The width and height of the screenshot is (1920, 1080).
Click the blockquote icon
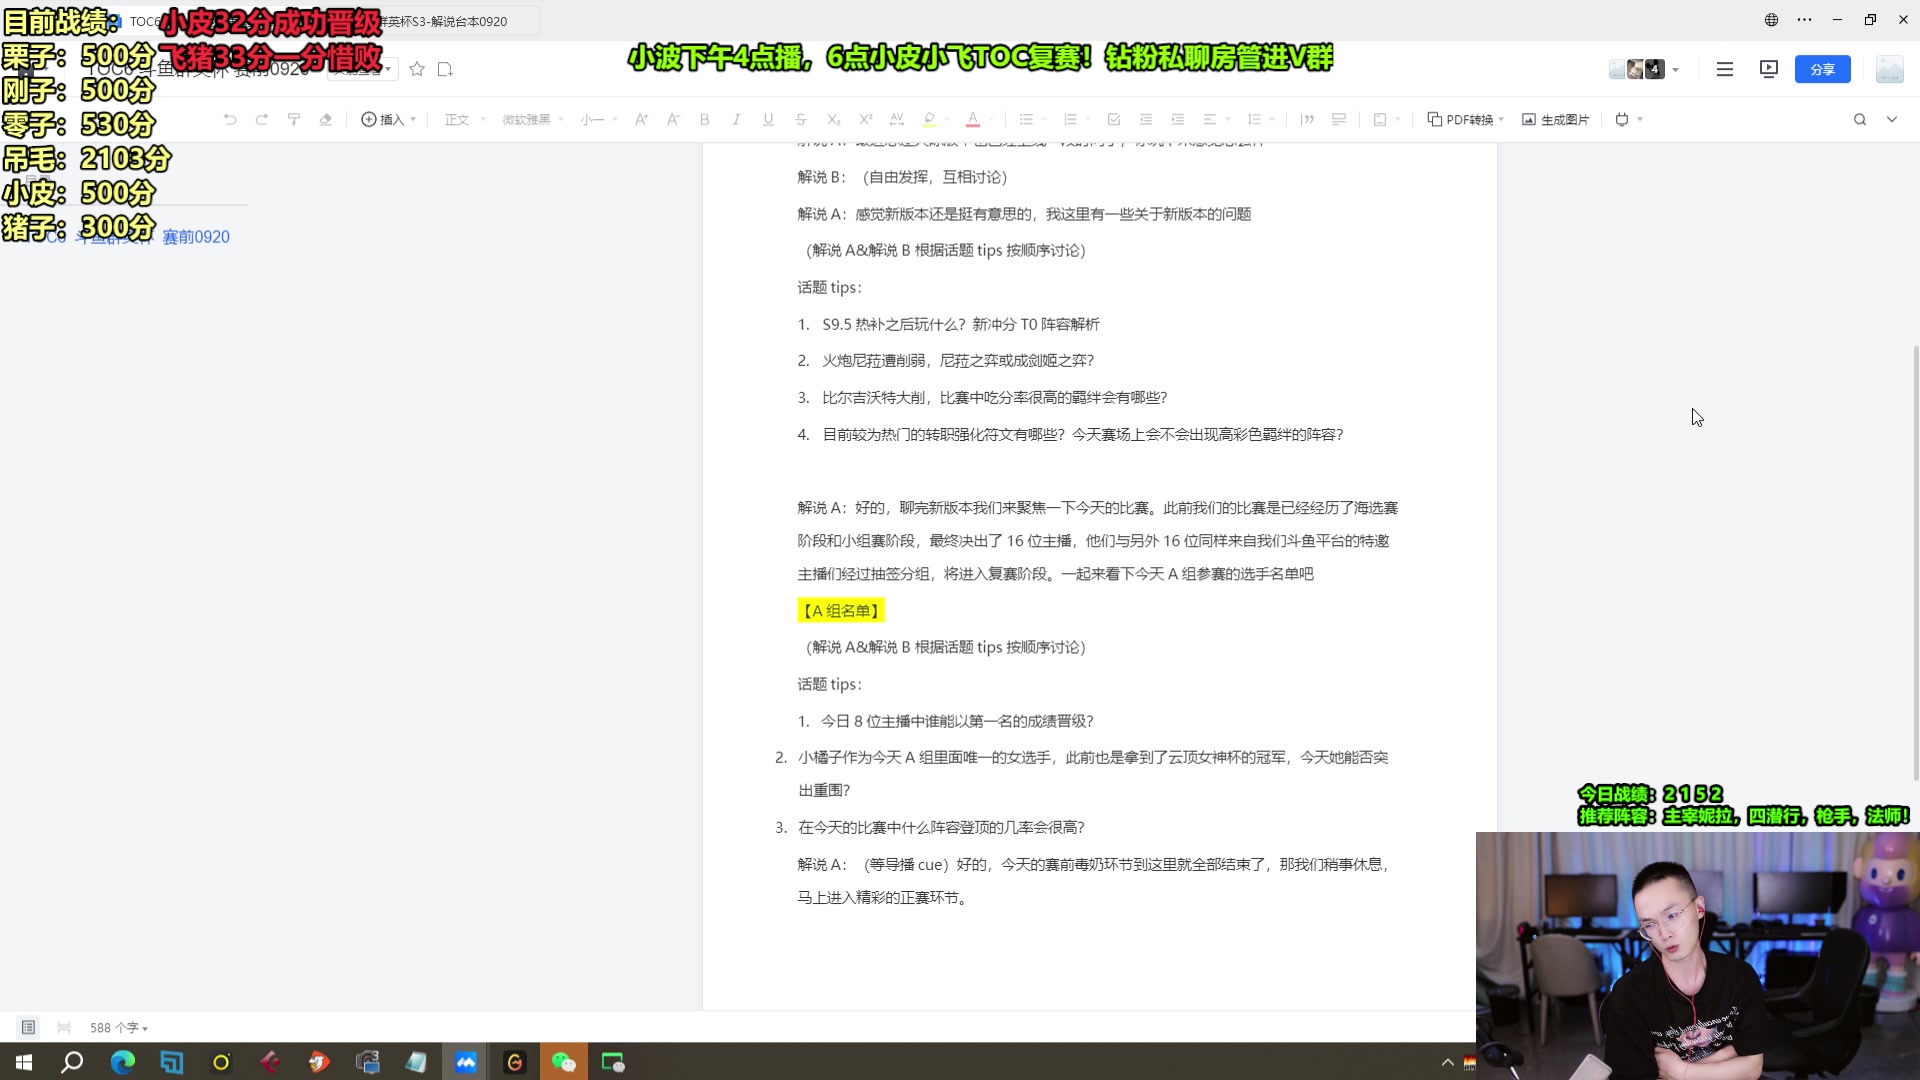(x=1307, y=119)
